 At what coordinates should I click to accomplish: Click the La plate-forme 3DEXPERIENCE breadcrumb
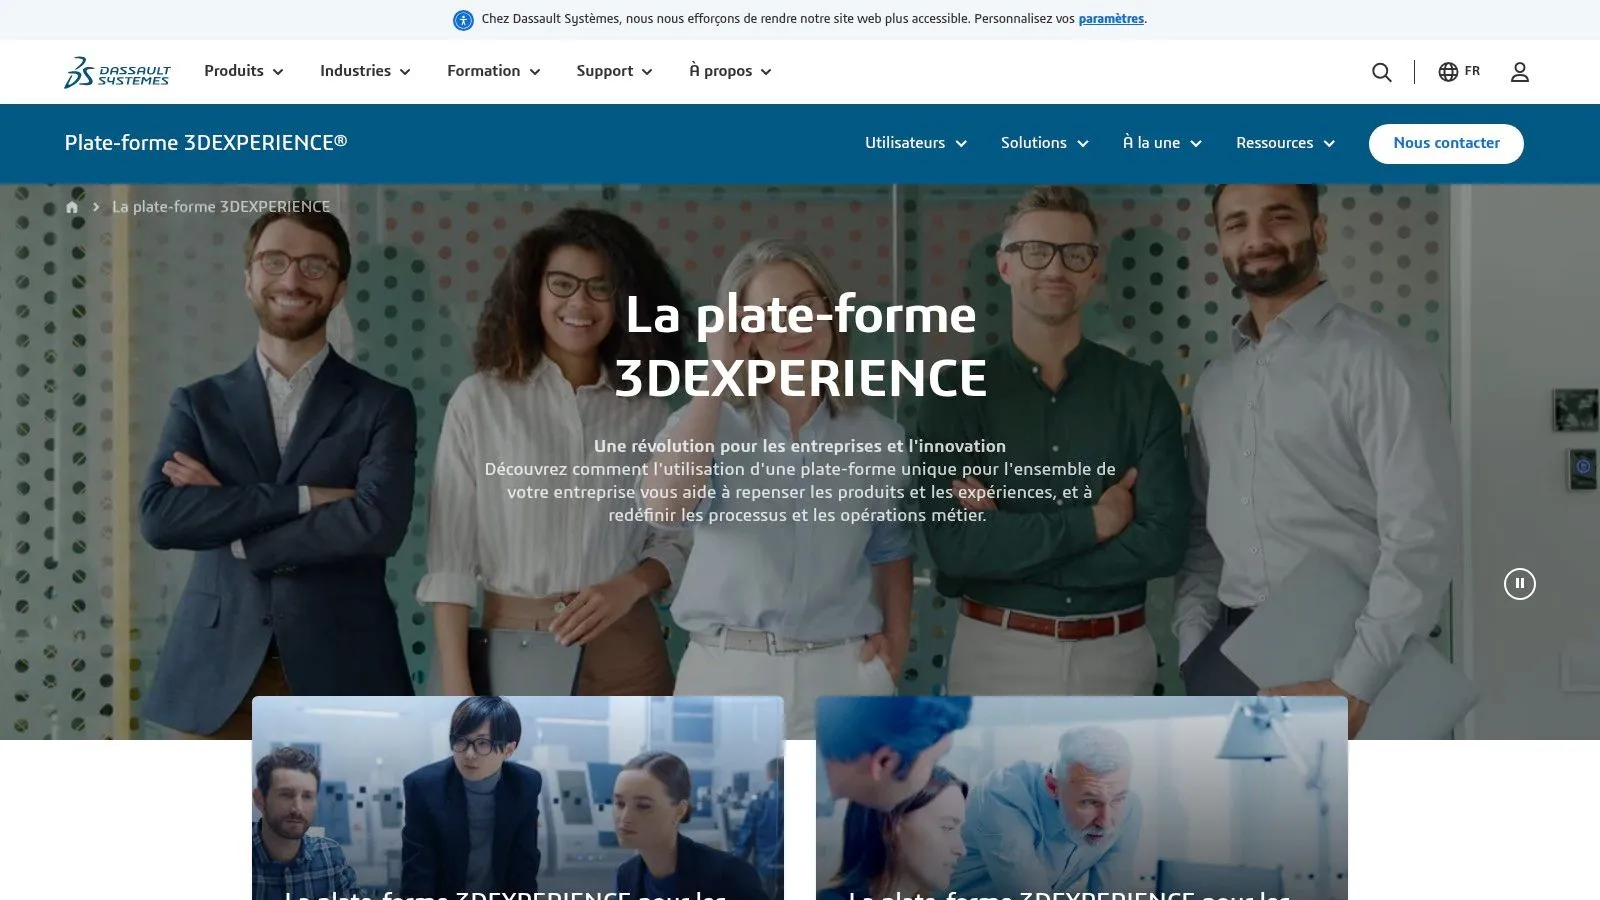[x=221, y=207]
